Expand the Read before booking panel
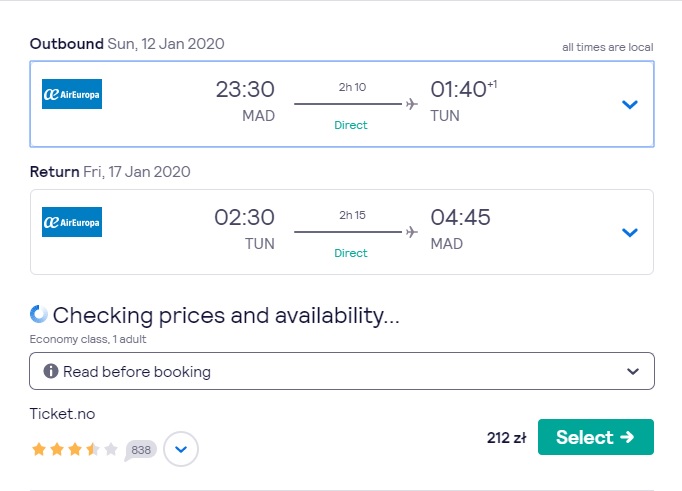682x491 pixels. pyautogui.click(x=342, y=371)
